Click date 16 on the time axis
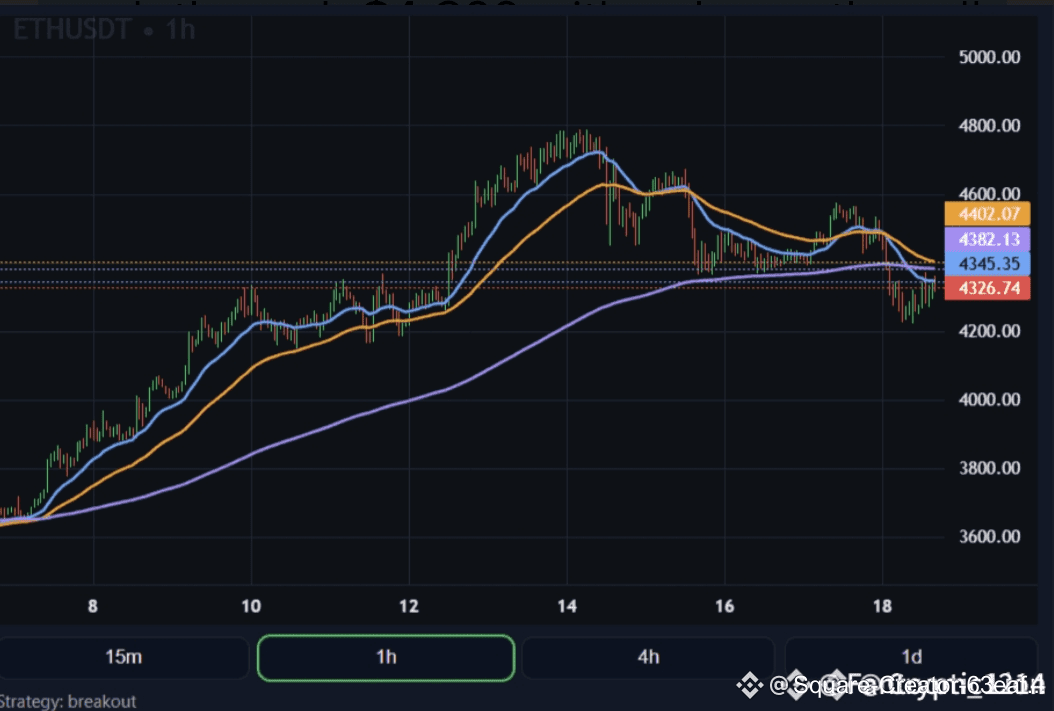1054x711 pixels. 725,605
